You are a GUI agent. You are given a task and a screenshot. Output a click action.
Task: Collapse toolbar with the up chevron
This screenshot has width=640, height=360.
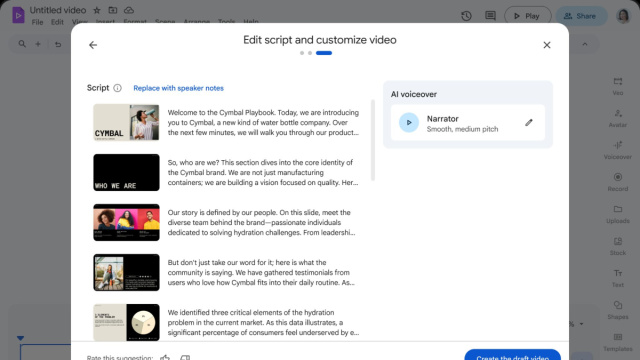coord(585,44)
